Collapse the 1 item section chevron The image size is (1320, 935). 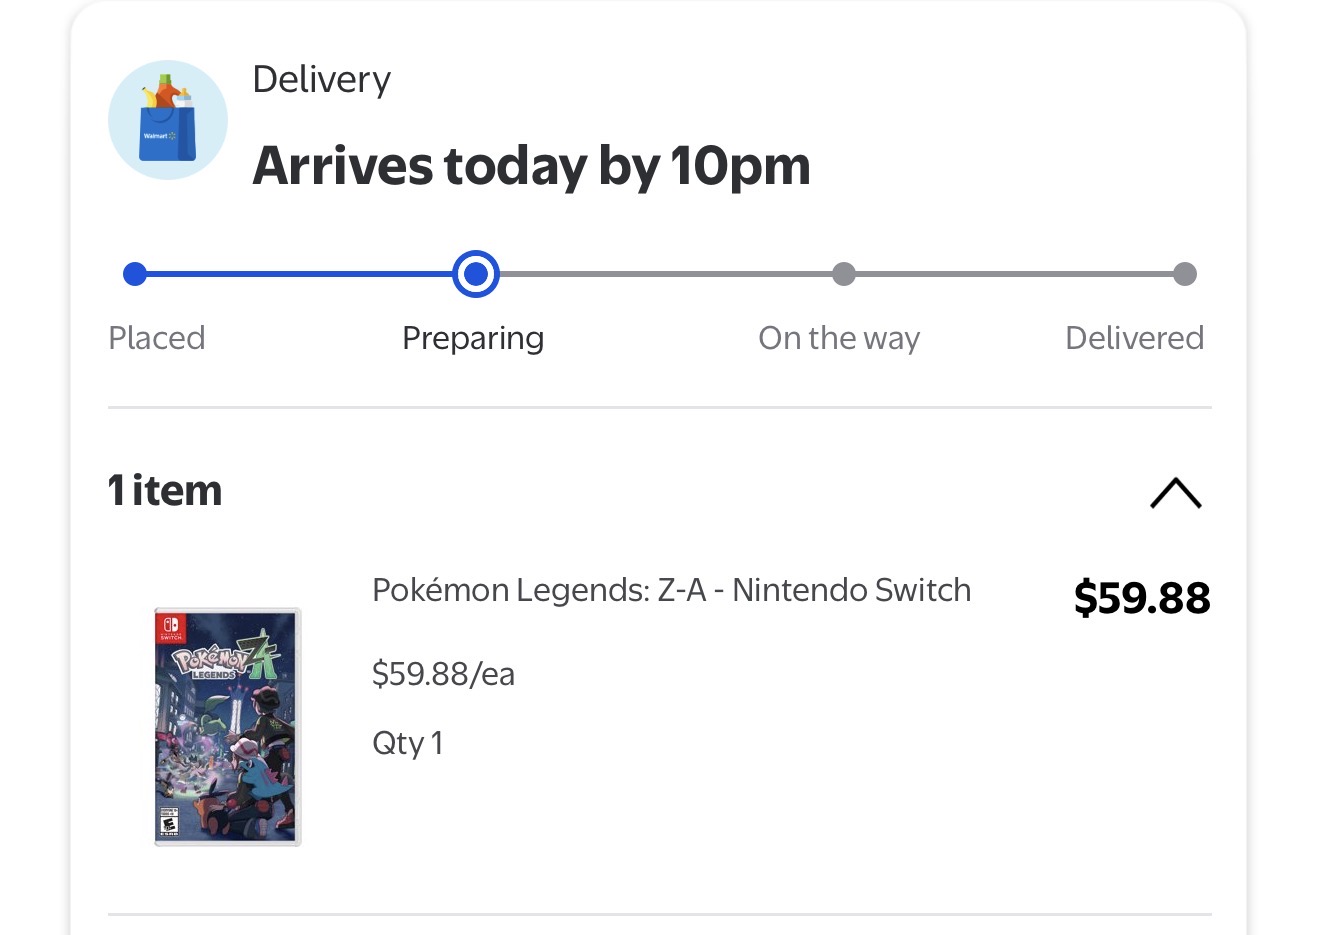1176,493
